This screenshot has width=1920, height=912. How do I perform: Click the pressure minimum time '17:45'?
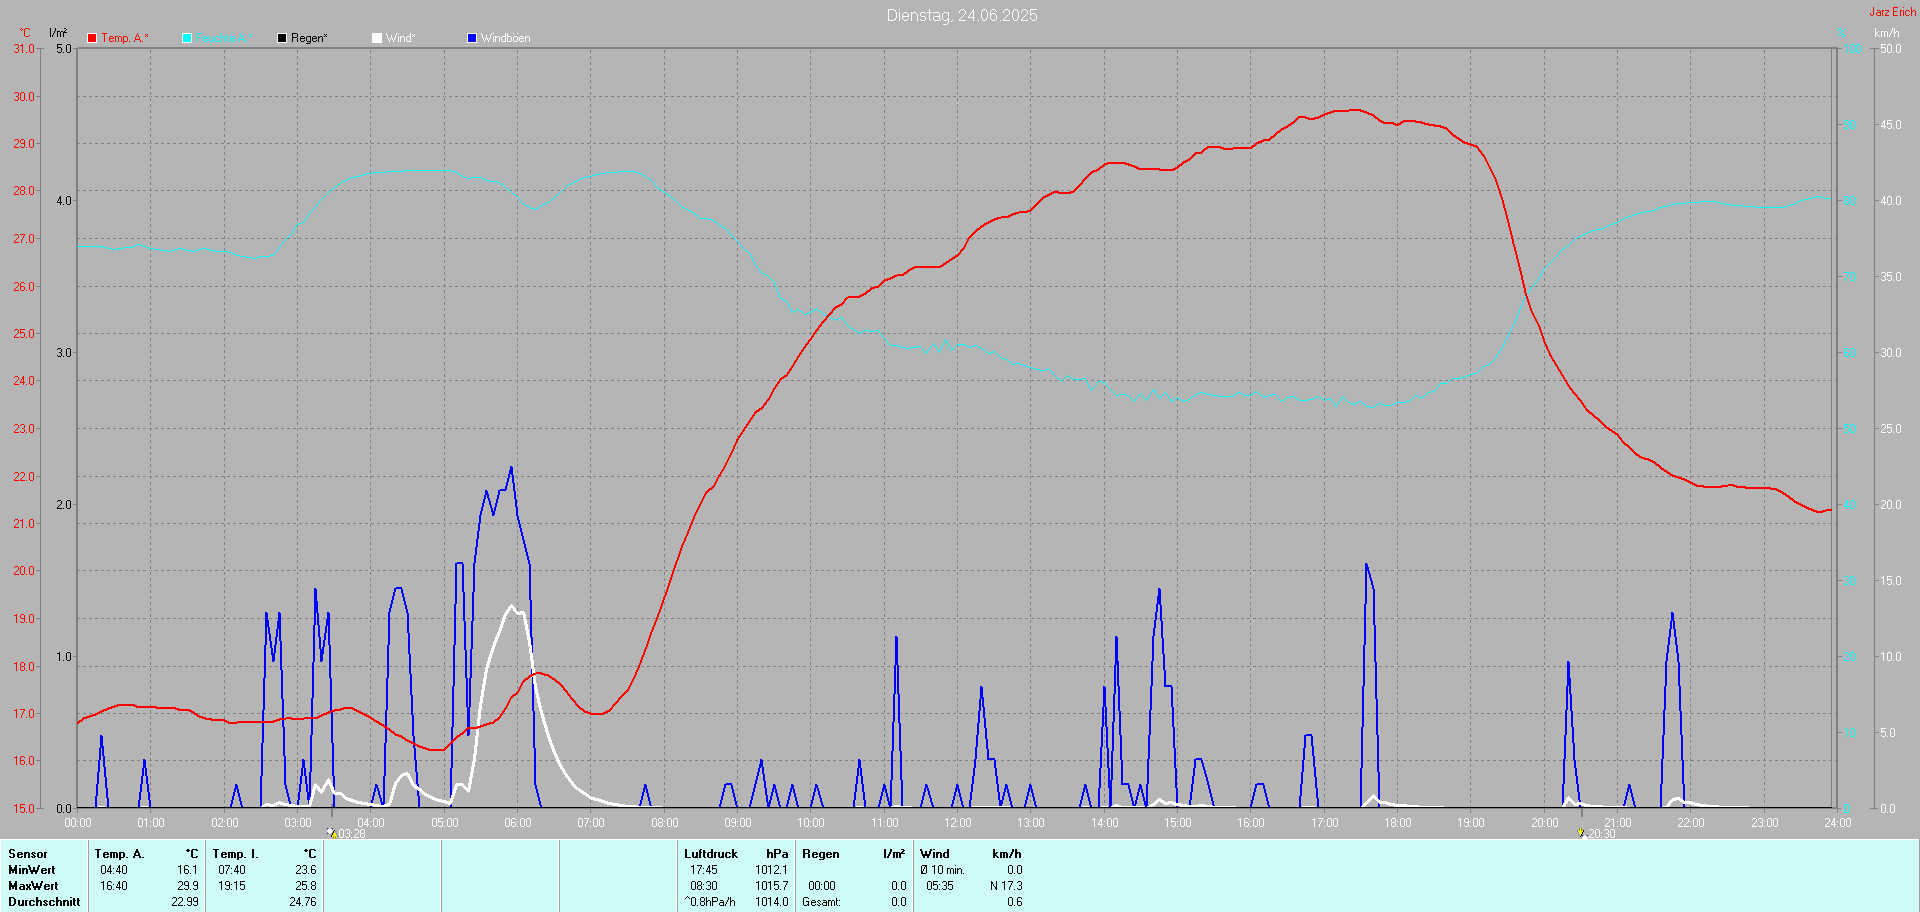click(704, 870)
